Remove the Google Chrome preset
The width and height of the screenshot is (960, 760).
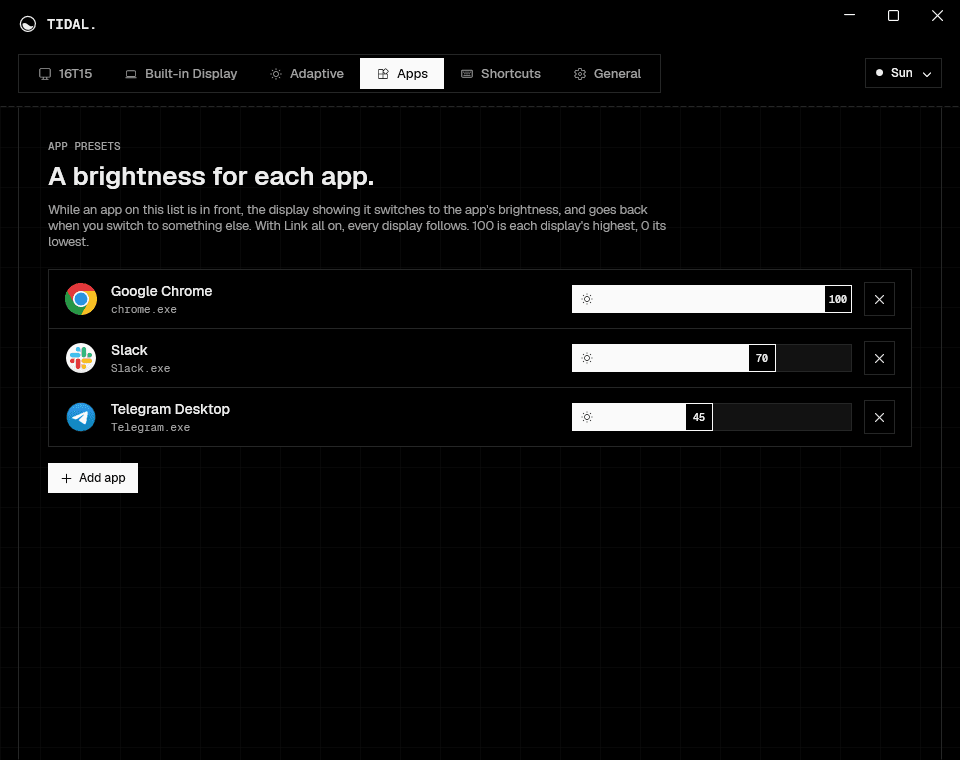[879, 299]
